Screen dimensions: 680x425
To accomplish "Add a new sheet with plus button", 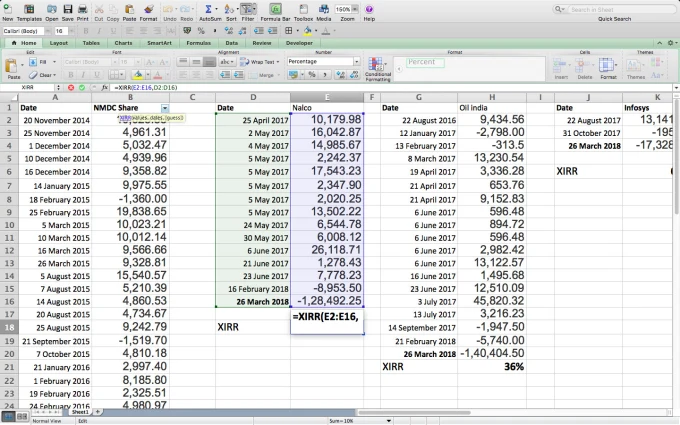I will pyautogui.click(x=98, y=412).
